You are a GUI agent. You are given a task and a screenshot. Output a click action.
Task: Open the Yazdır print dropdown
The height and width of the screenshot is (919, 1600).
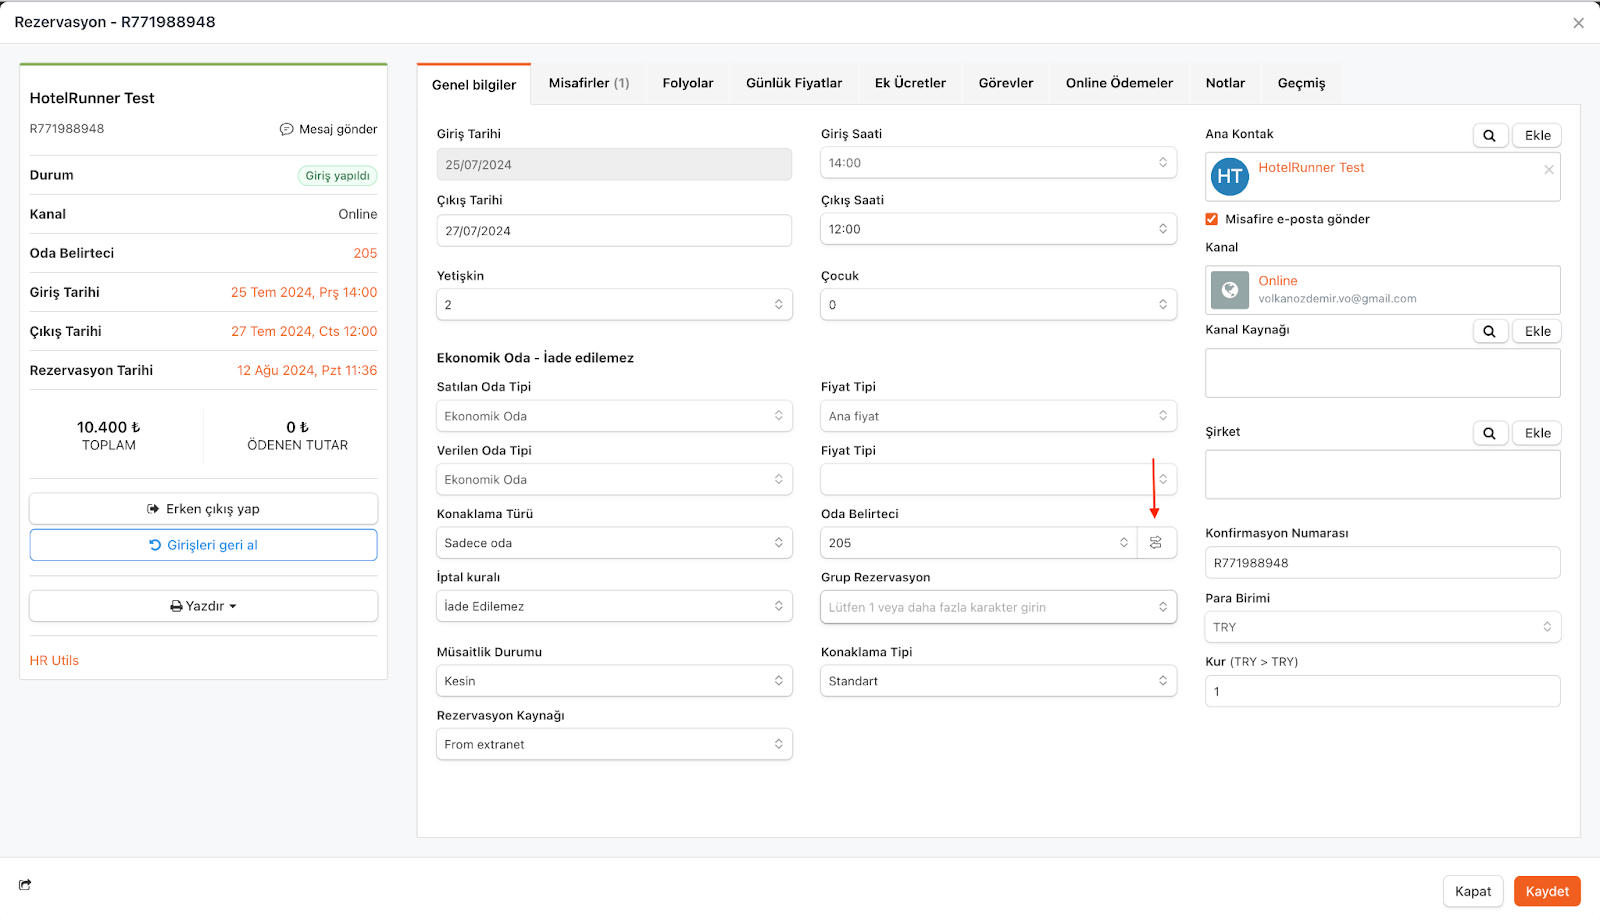coord(203,606)
